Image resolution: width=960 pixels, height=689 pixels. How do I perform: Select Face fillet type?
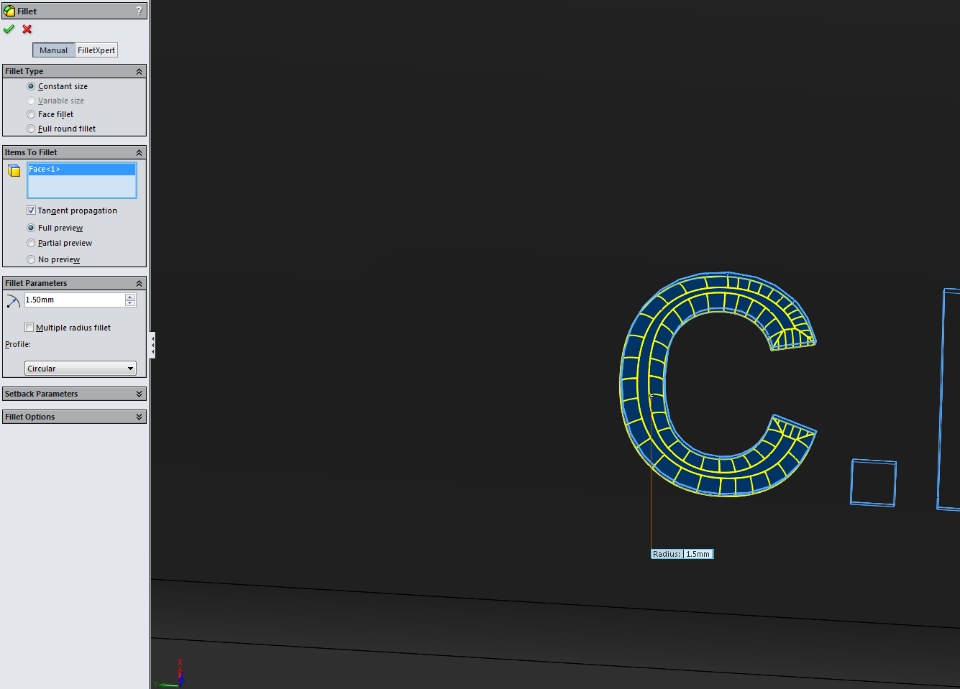coord(31,115)
